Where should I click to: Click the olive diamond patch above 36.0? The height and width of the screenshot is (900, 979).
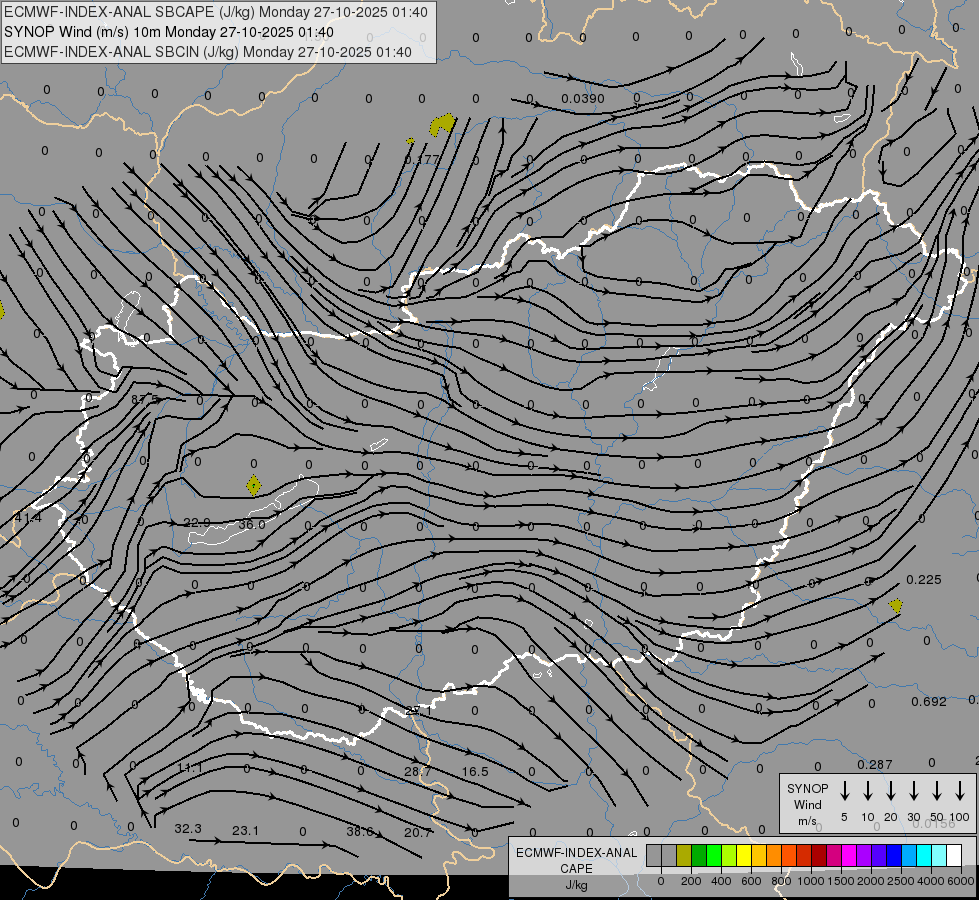coord(253,485)
